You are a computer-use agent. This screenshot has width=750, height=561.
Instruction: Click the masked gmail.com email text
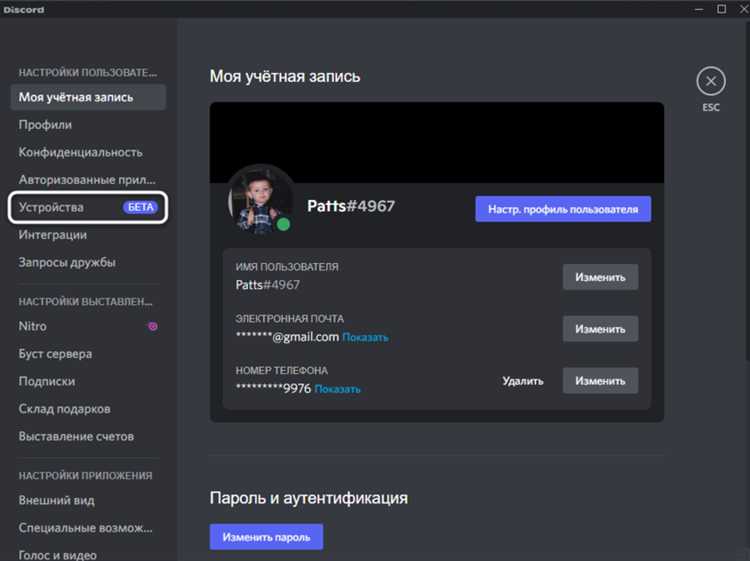(287, 337)
